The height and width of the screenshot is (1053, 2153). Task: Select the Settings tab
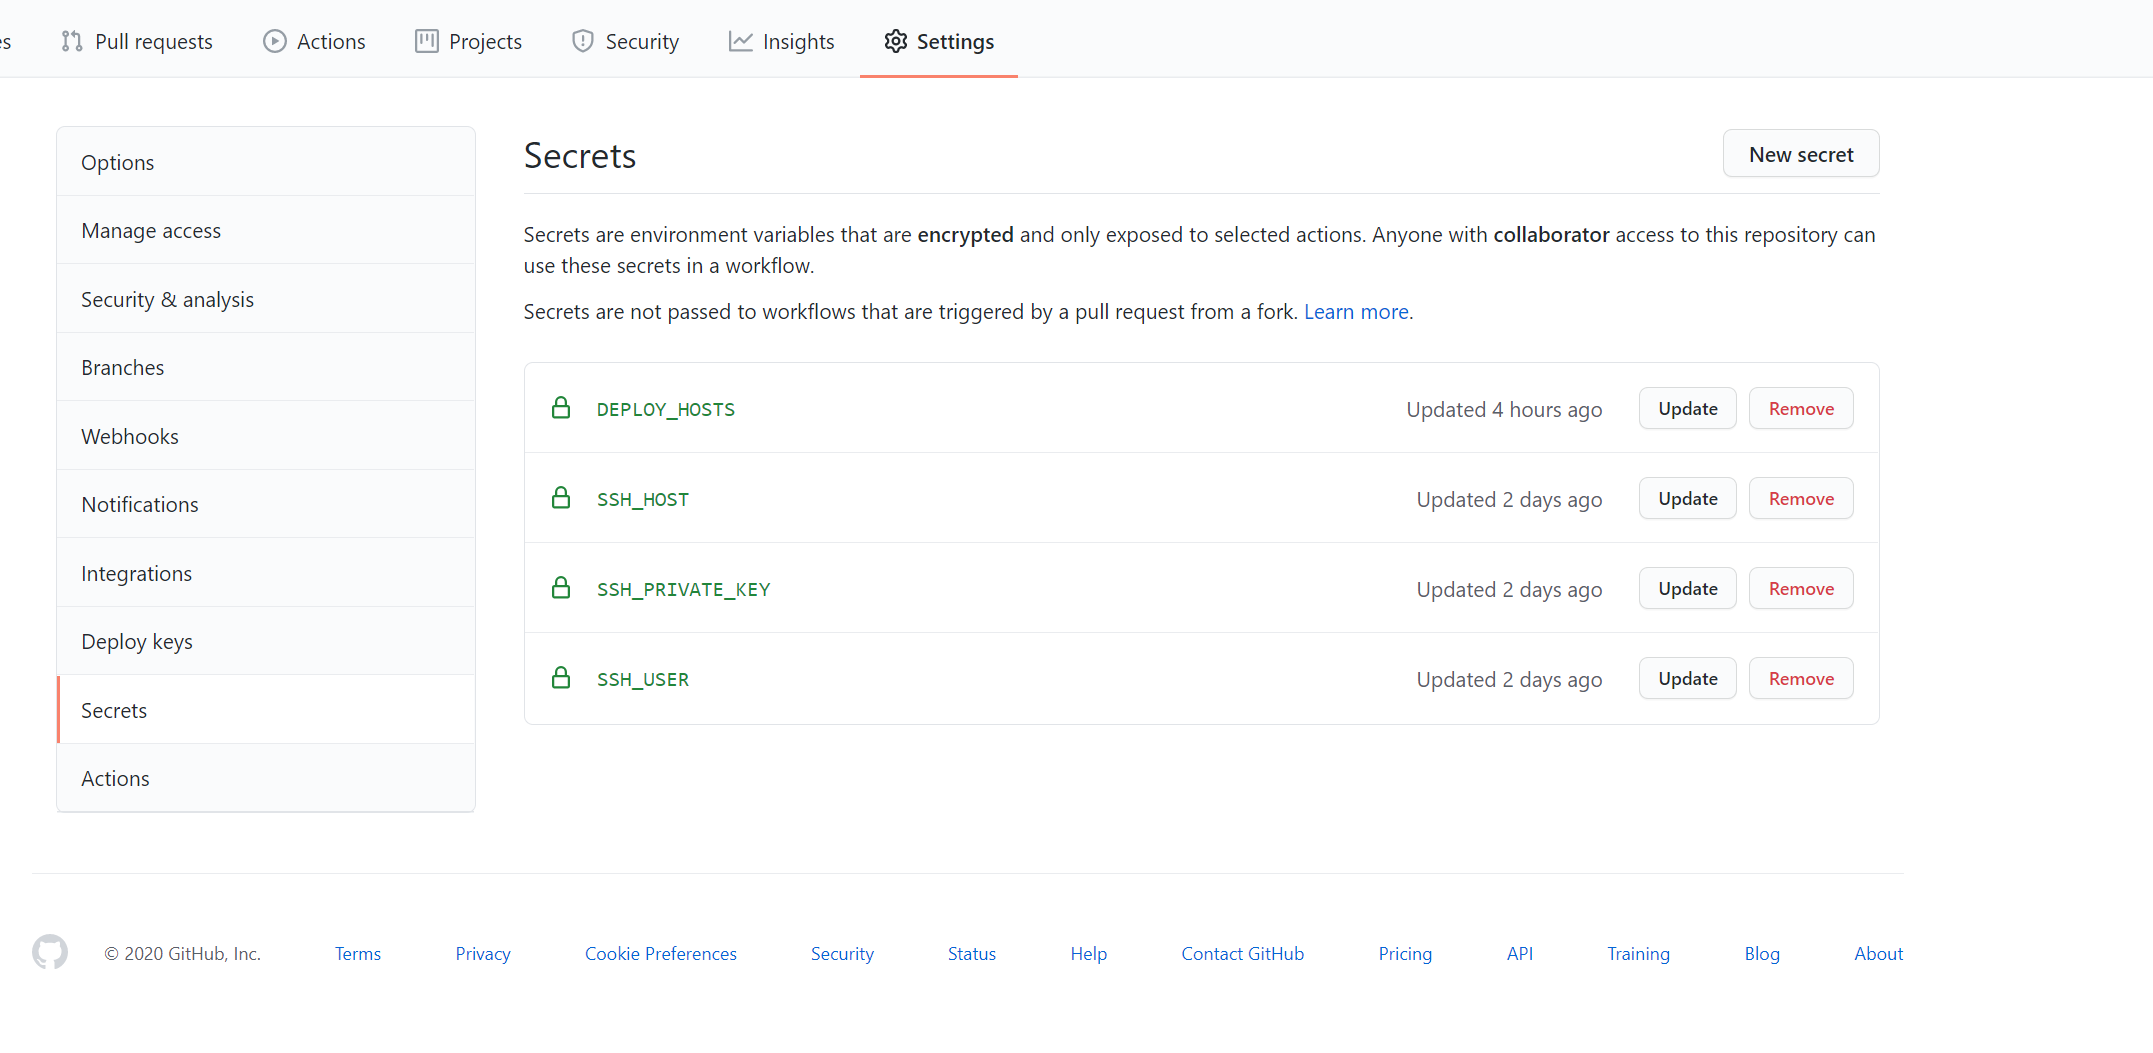point(939,41)
